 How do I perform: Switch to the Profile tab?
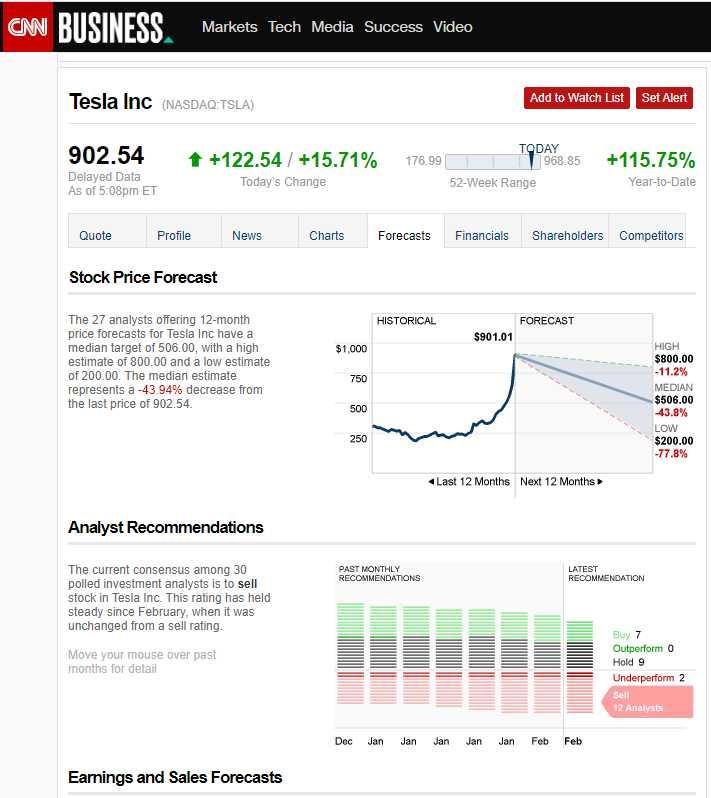pyautogui.click(x=174, y=236)
